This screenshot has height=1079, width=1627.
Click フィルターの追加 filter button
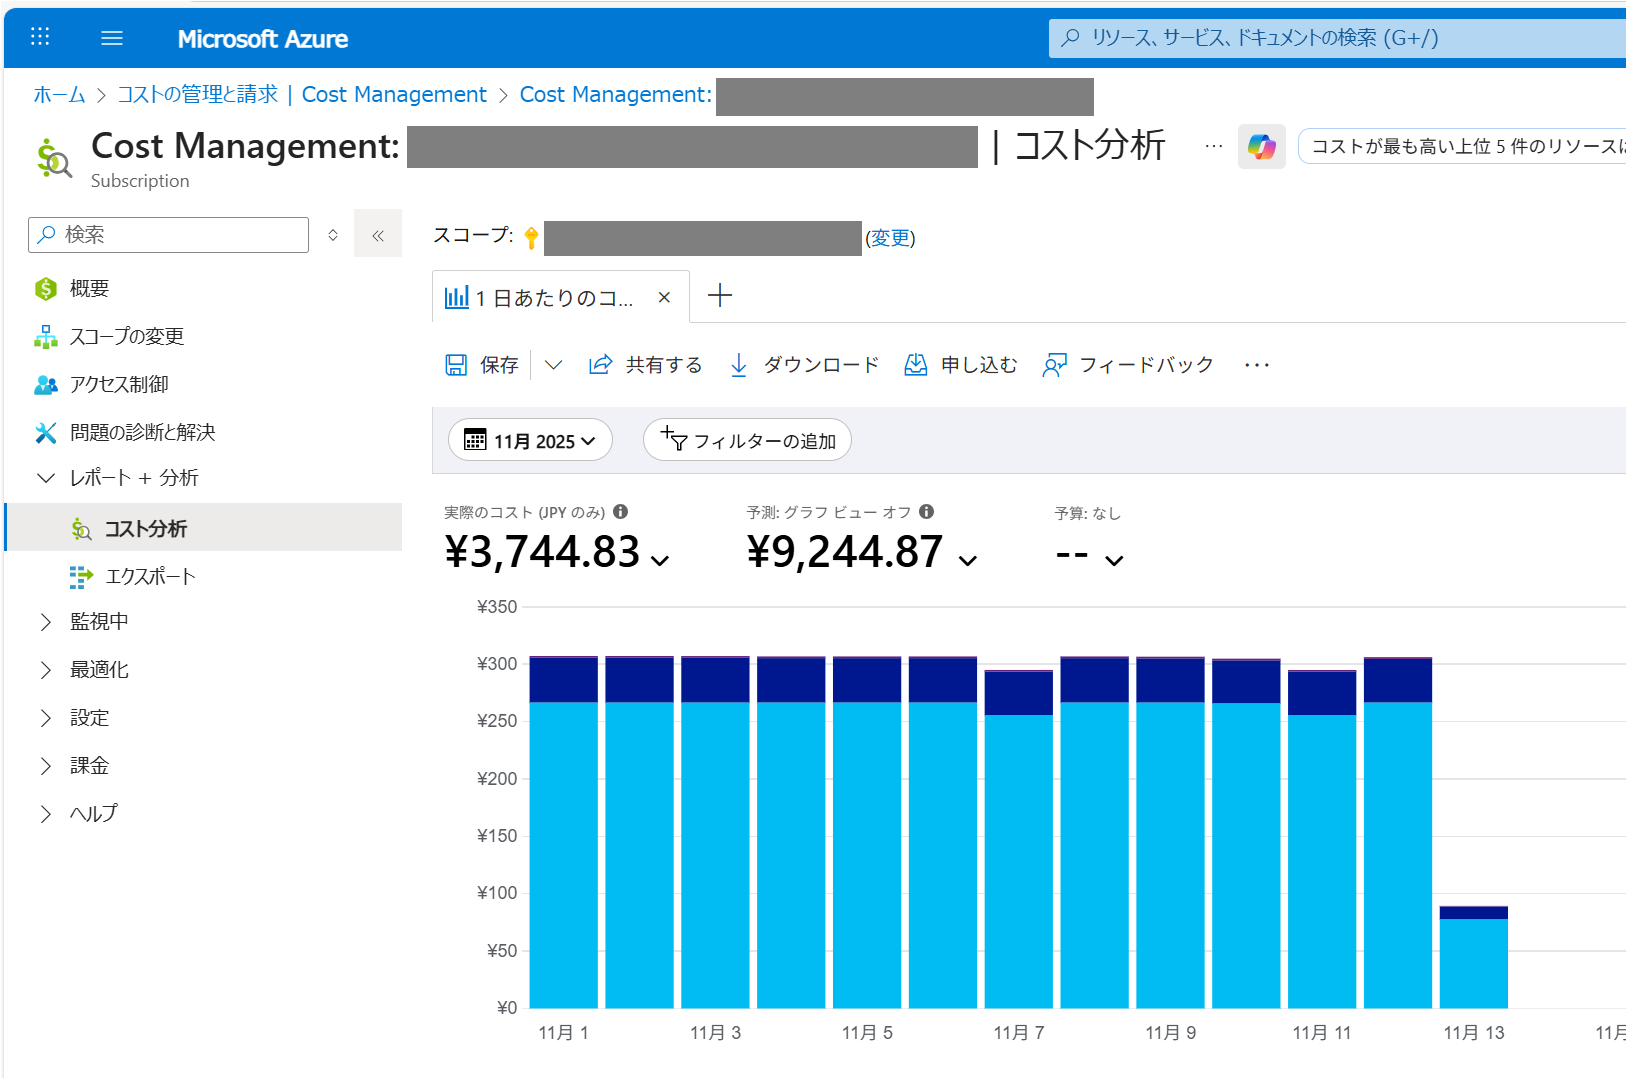pos(747,441)
